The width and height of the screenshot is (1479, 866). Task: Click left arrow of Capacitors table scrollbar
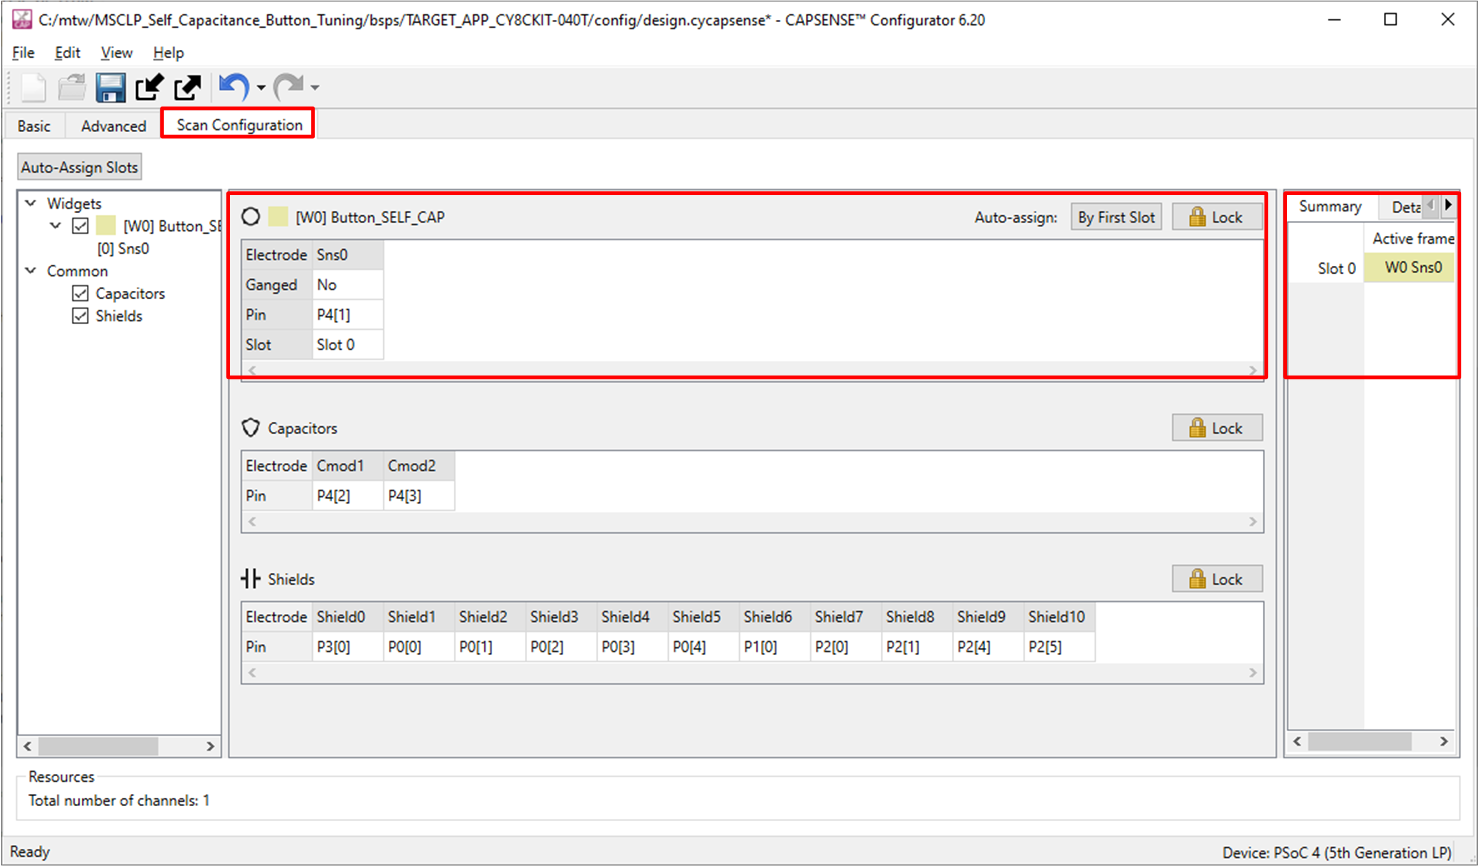[x=252, y=522]
